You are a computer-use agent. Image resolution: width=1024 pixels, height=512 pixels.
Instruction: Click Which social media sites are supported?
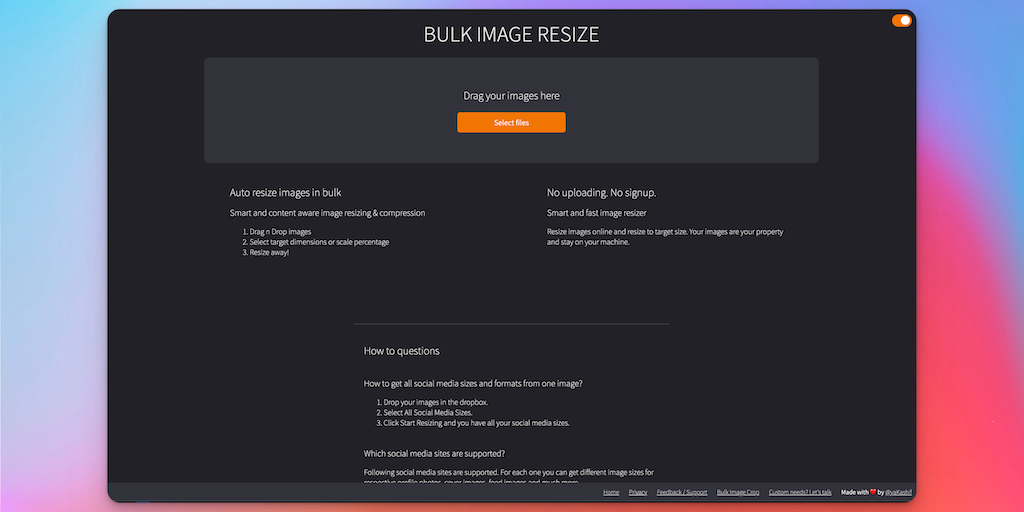point(434,453)
